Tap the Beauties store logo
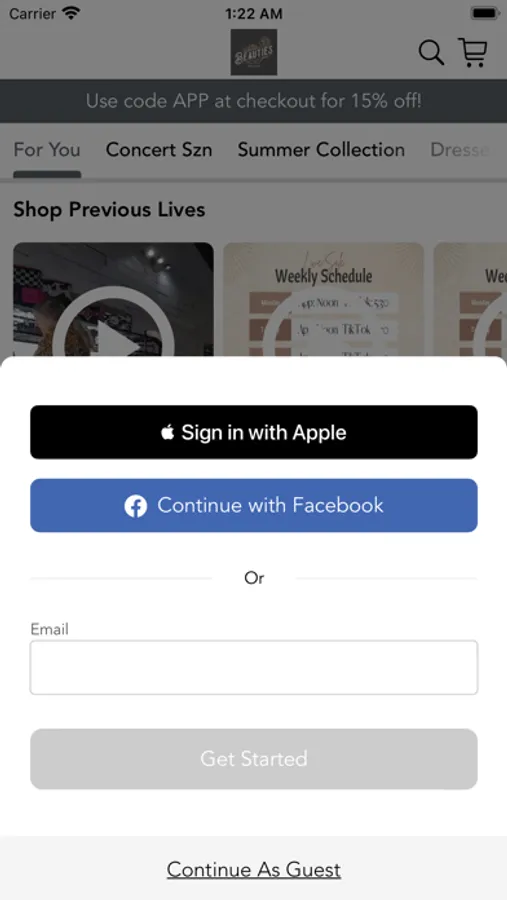Screen dimensions: 507x900 (x=254, y=52)
